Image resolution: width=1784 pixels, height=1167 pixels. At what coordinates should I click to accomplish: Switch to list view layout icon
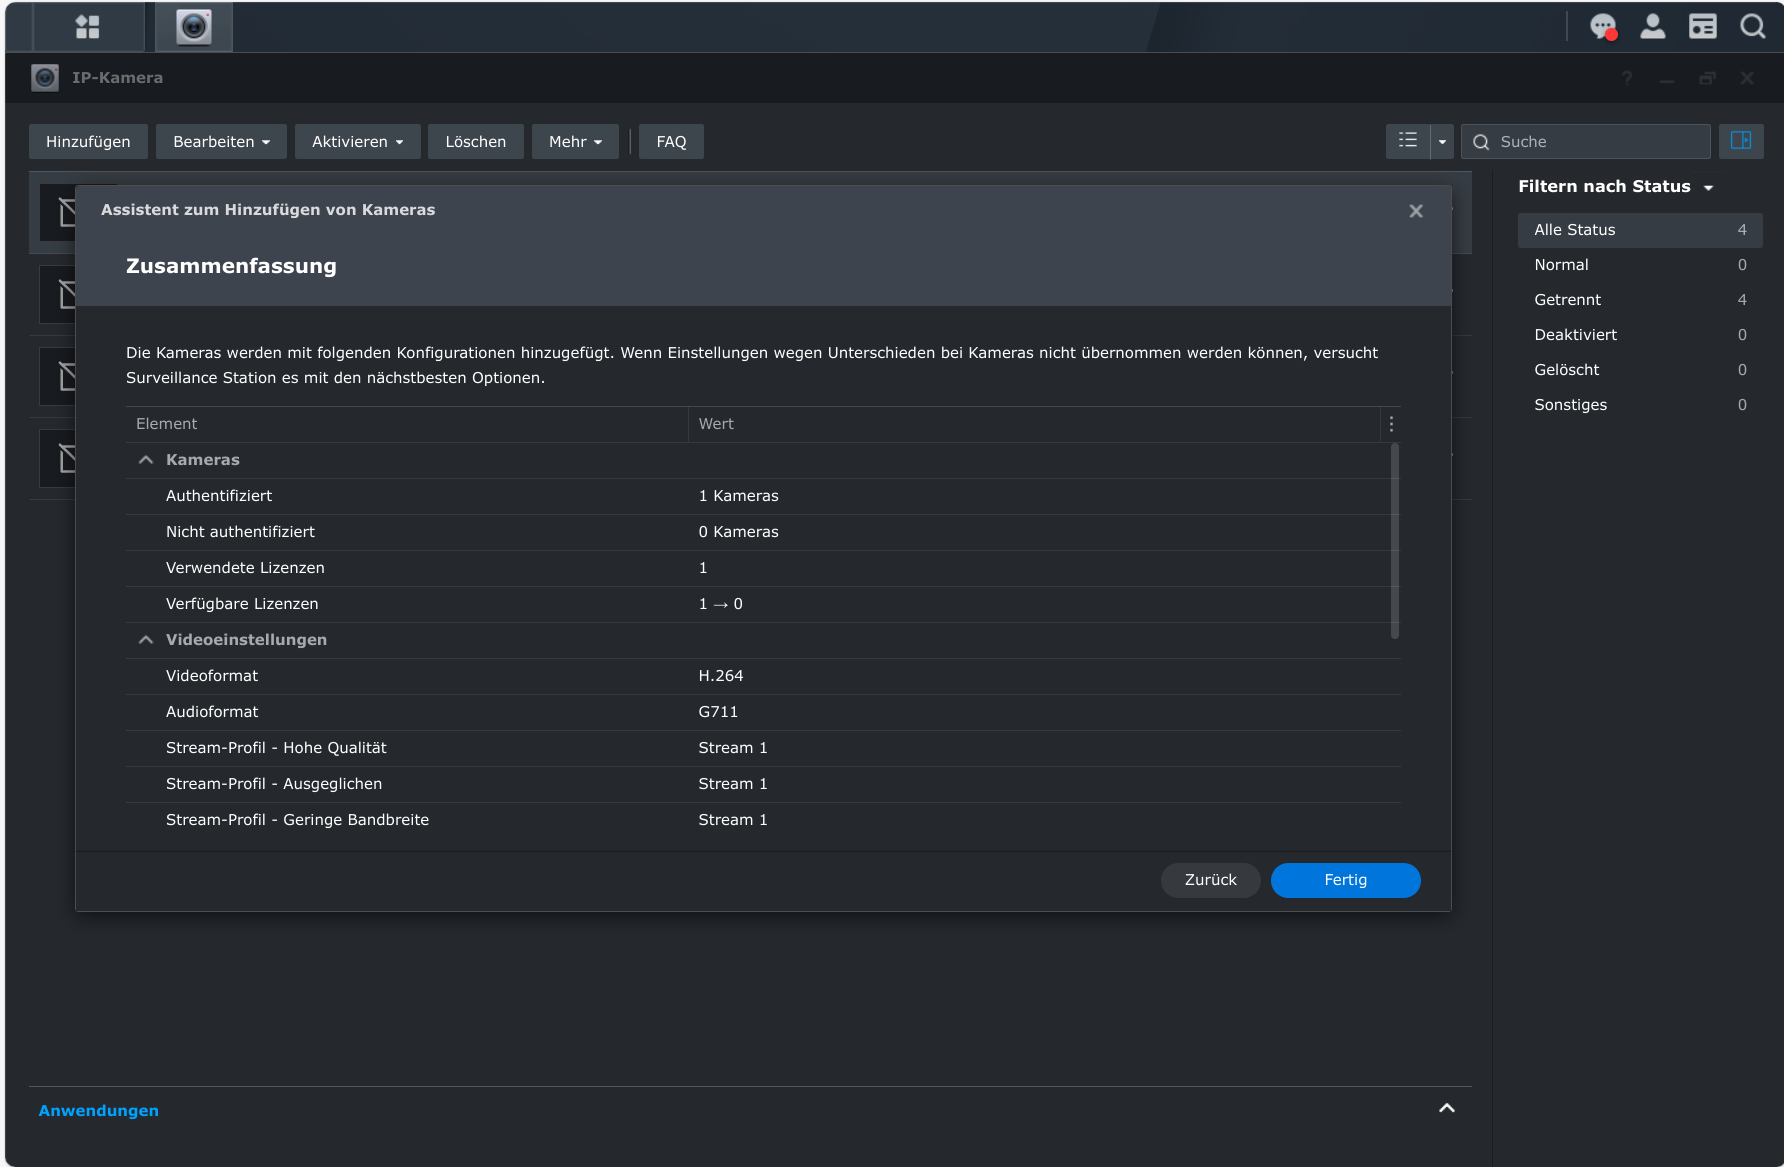click(1407, 141)
